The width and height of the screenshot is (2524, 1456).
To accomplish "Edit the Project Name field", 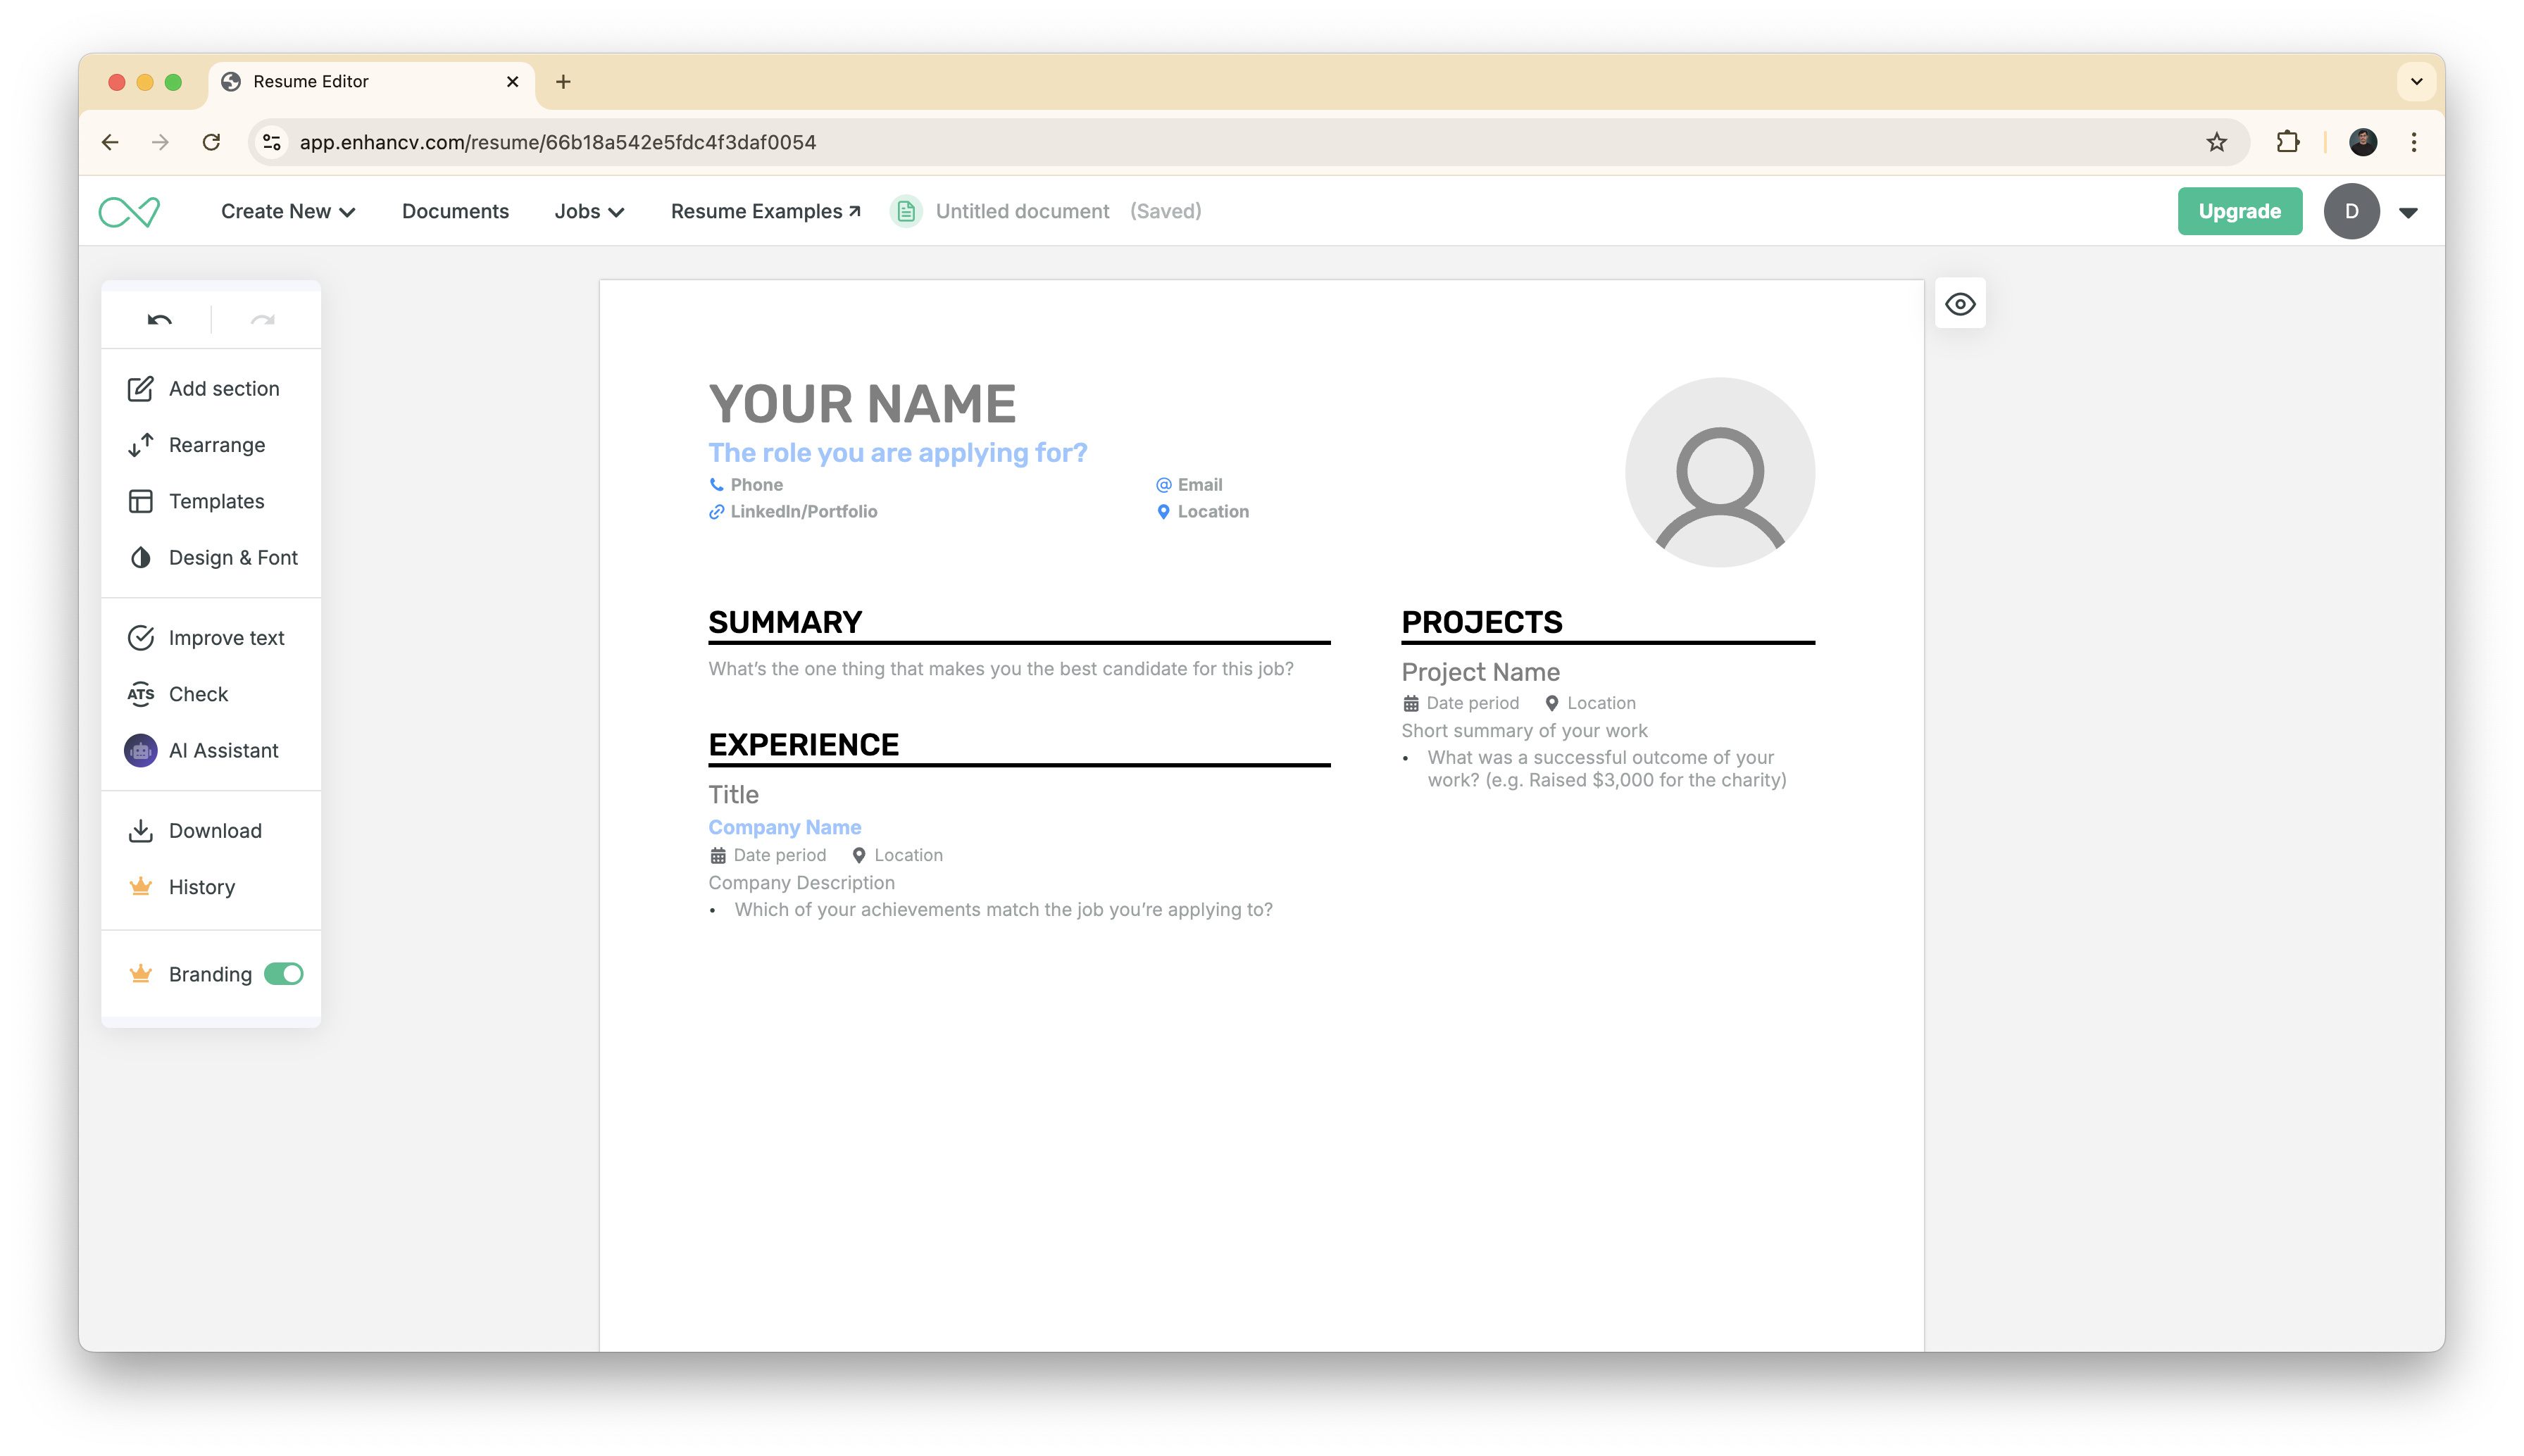I will point(1480,672).
